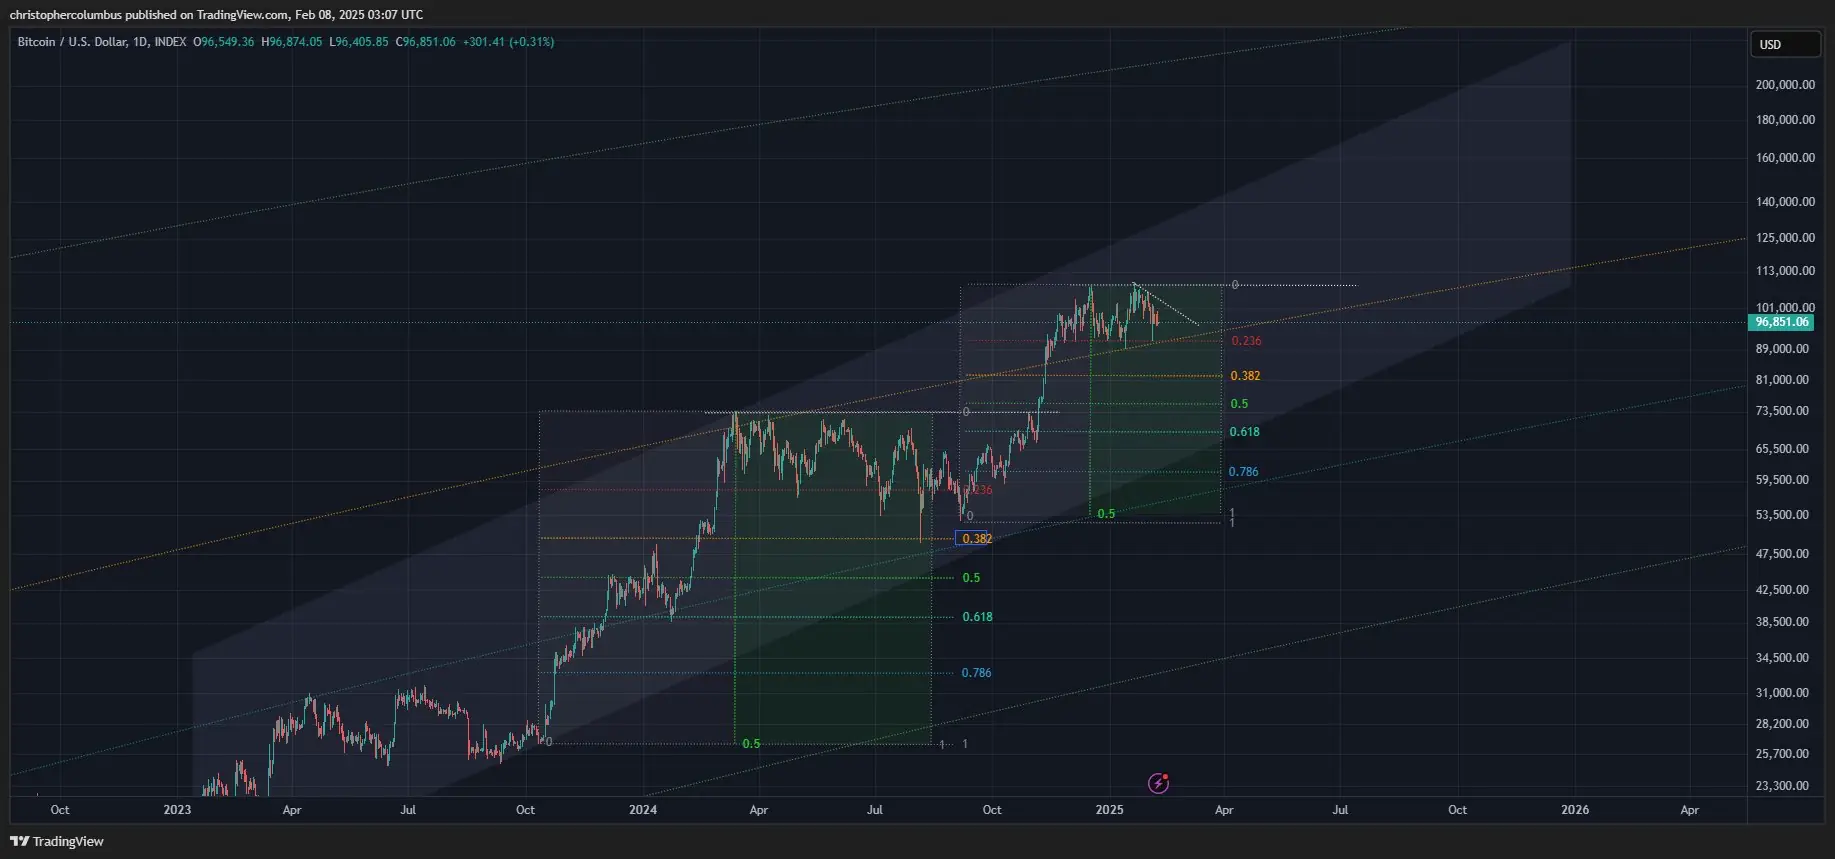This screenshot has width=1835, height=859.
Task: Click the red 0.236 label of the upper Fibonacci
Action: pos(1246,341)
